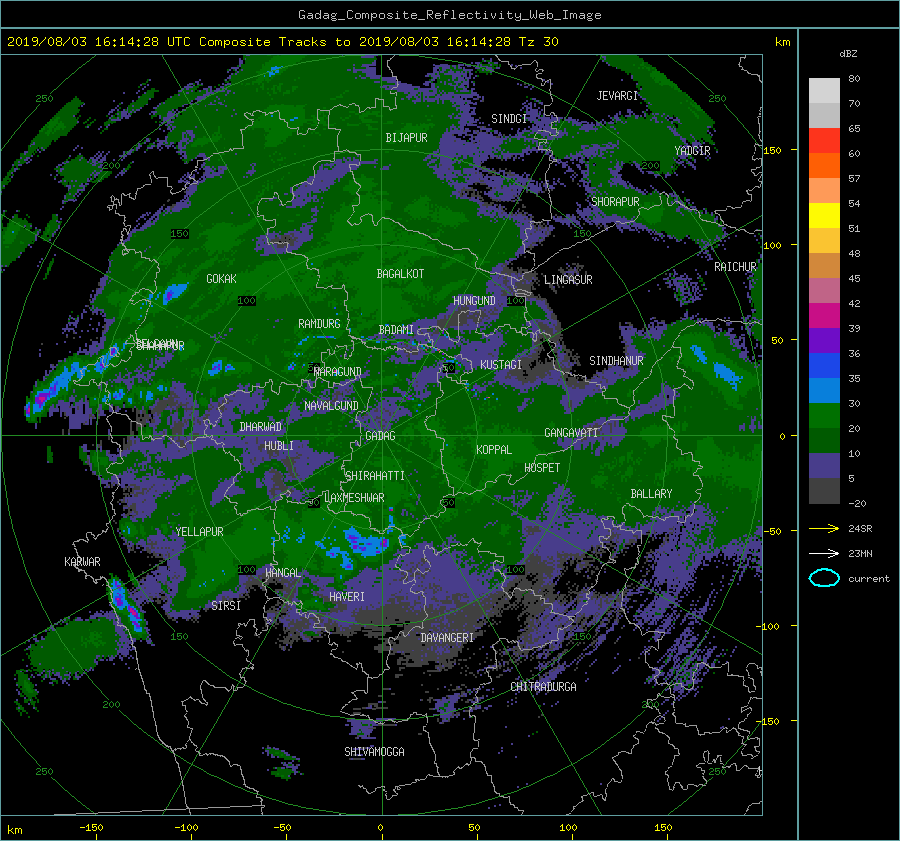
Task: Select the red 60 dBZ color swatch
Action: [824, 141]
